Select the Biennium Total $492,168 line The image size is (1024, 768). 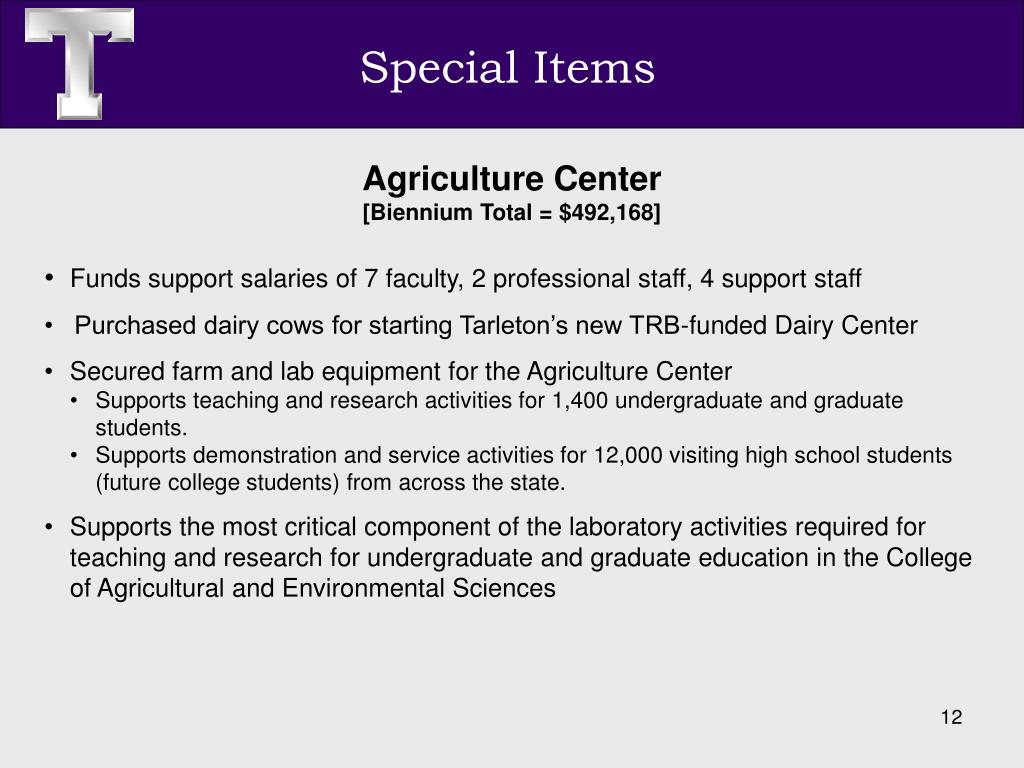512,213
